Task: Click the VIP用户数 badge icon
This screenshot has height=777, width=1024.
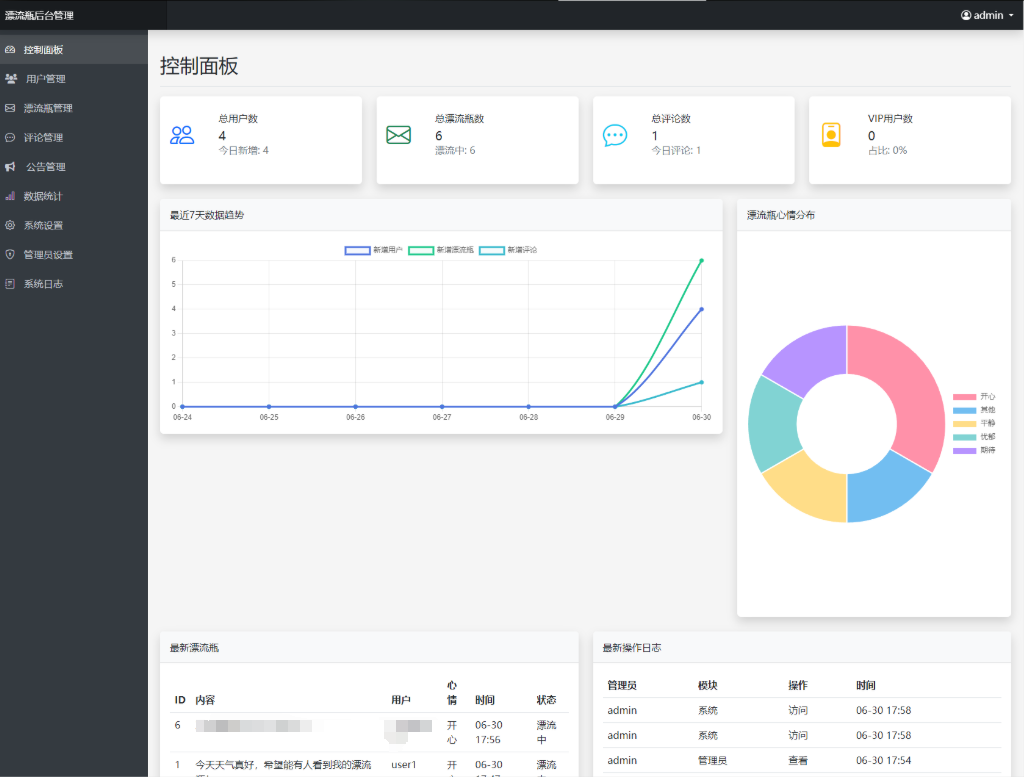Action: 831,135
